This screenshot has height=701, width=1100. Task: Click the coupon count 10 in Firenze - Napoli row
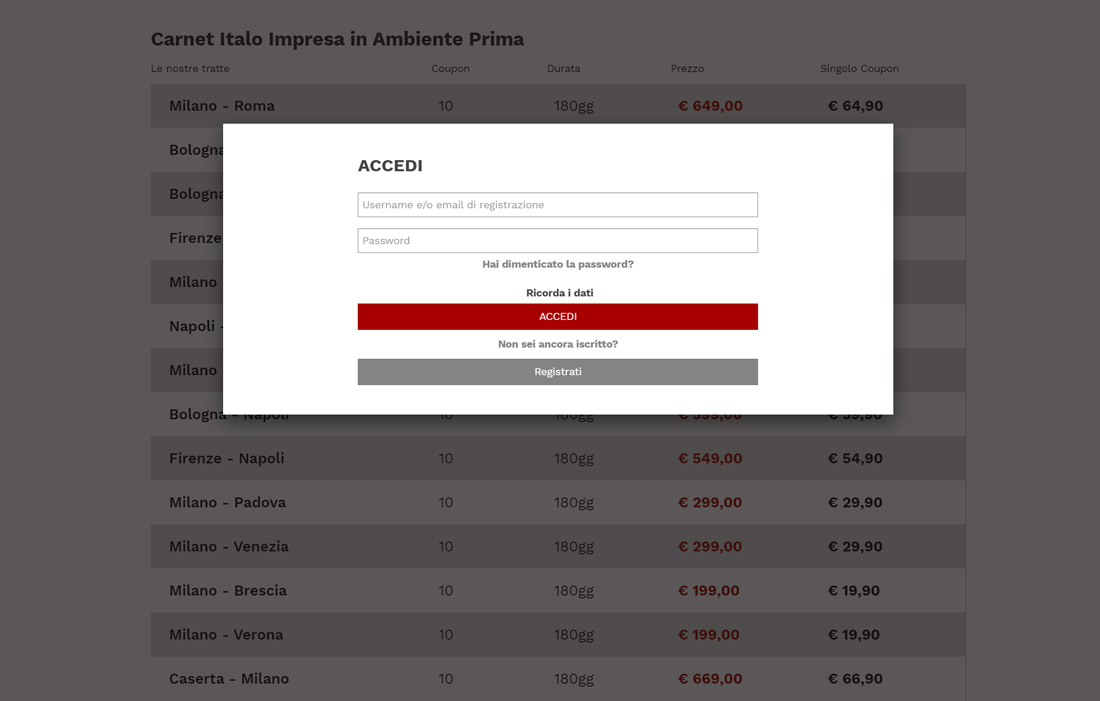point(445,458)
